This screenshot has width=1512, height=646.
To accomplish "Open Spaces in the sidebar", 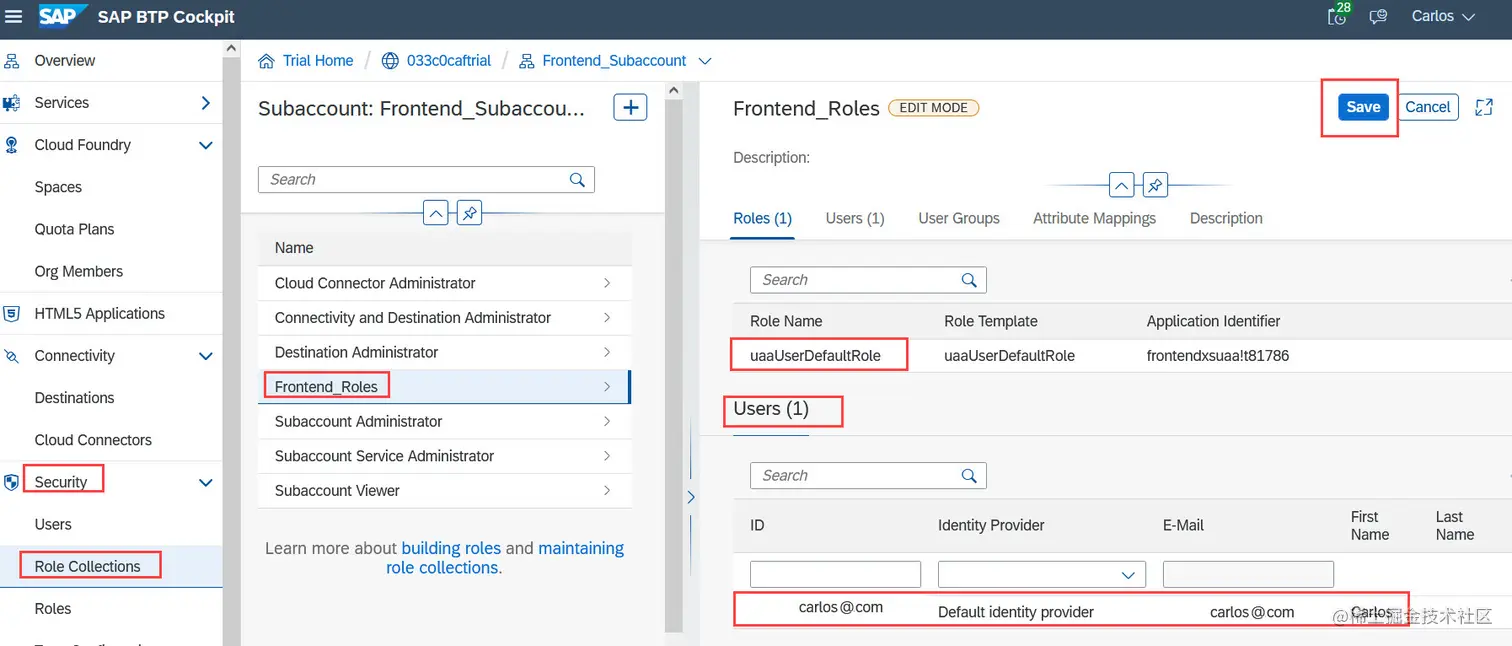I will [58, 187].
